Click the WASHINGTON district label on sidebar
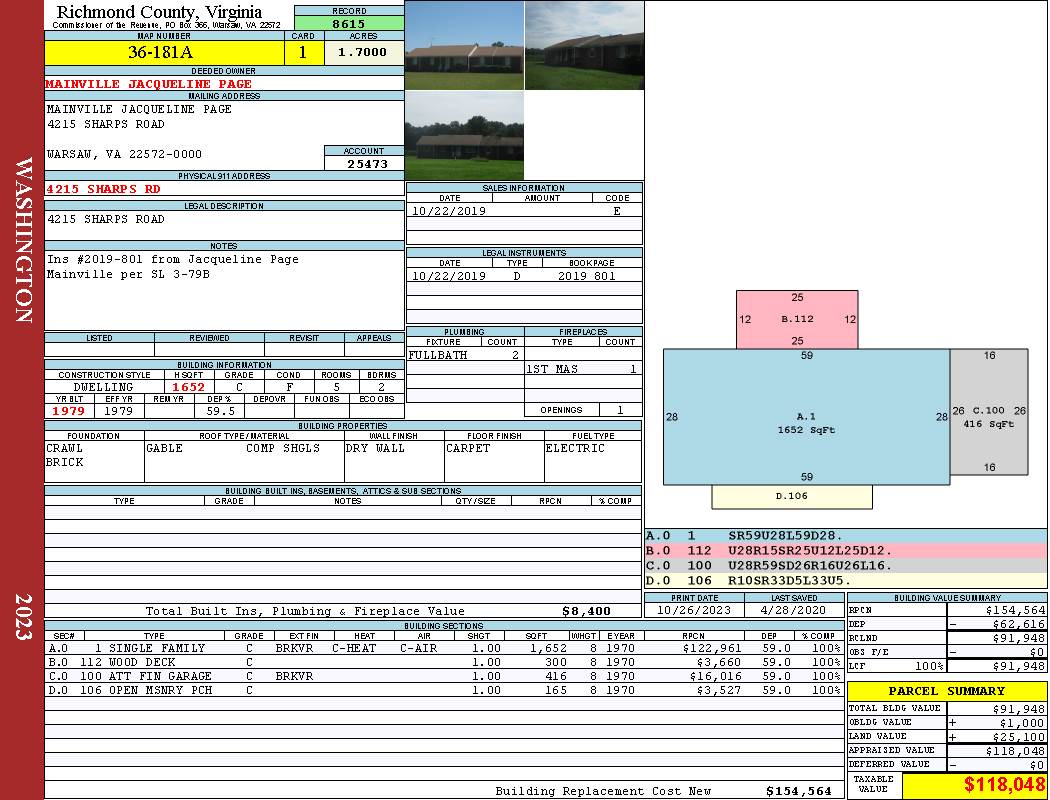Viewport: 1050px width, 800px height. tap(23, 240)
